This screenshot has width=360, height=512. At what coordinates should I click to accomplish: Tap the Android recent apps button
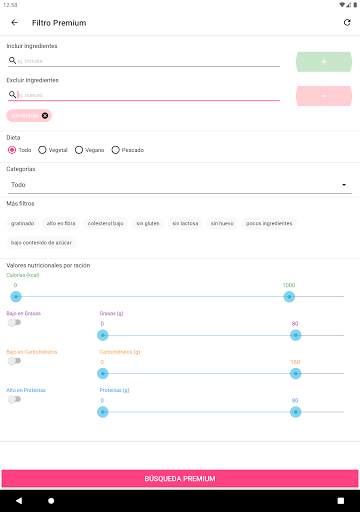point(341,500)
